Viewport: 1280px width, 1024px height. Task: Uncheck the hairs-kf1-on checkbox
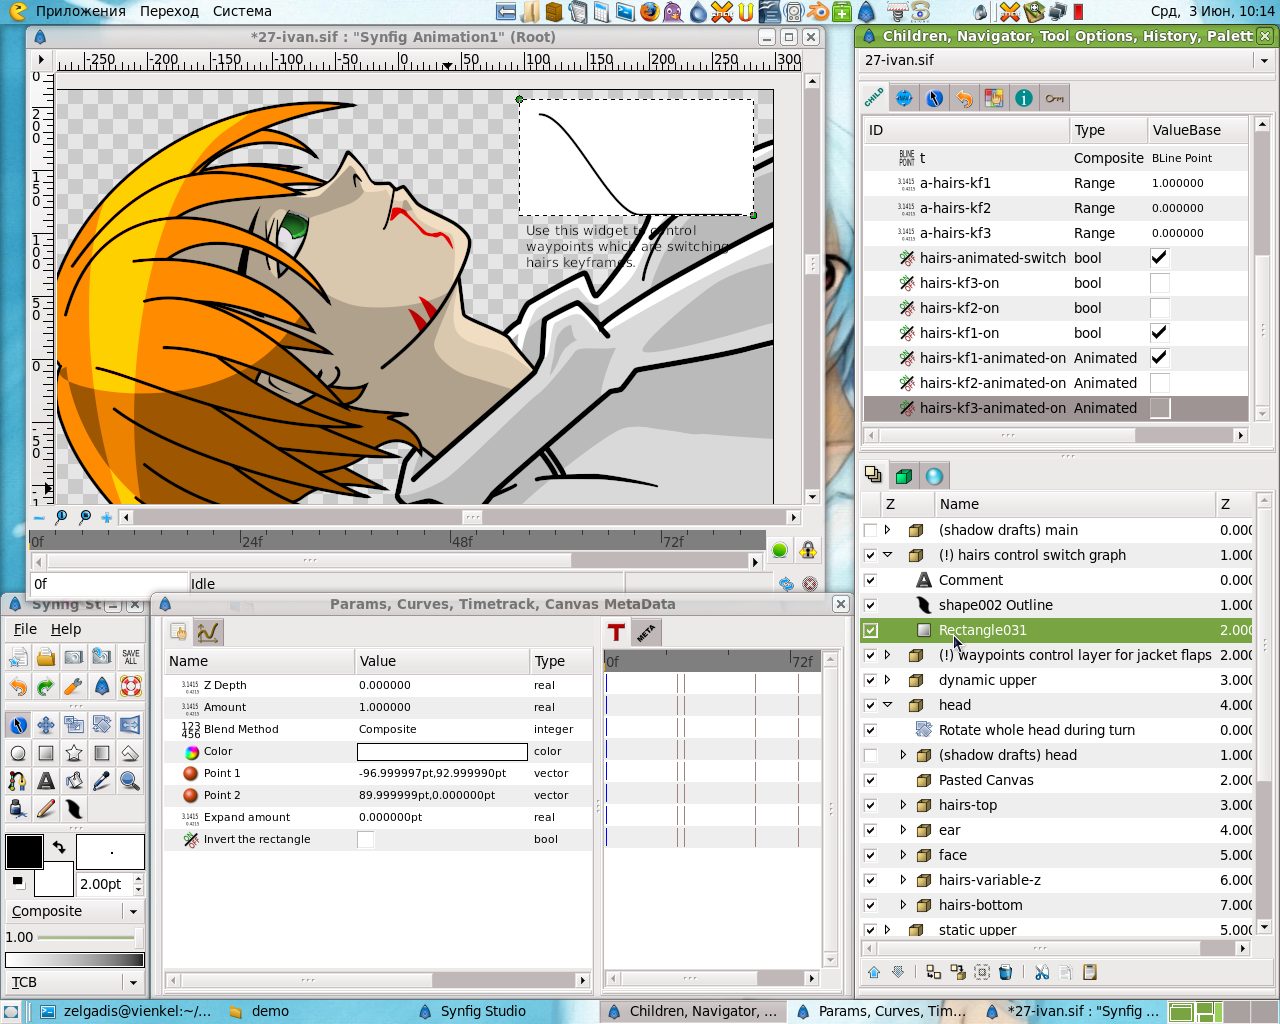(1159, 333)
